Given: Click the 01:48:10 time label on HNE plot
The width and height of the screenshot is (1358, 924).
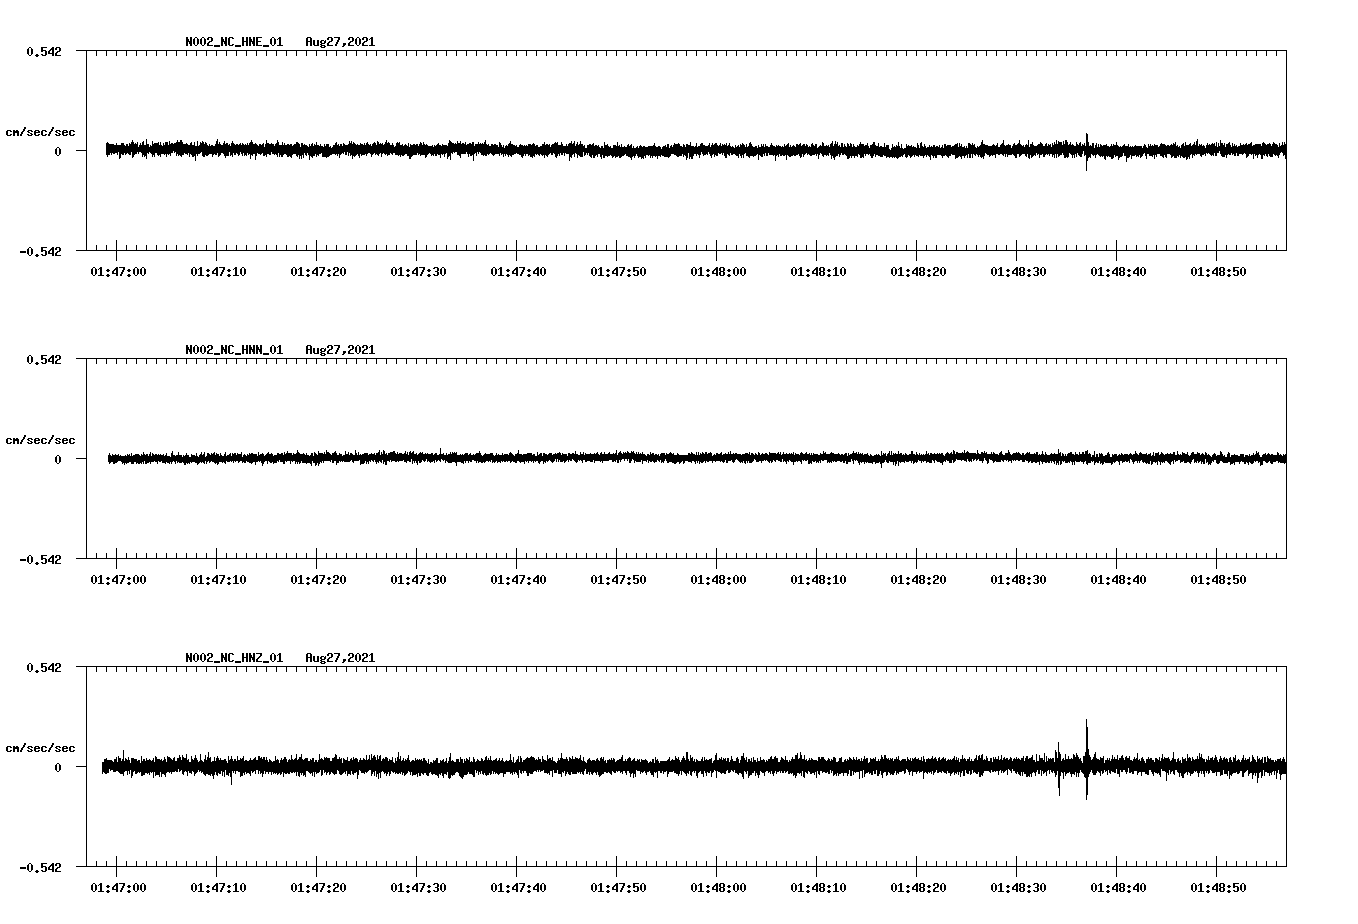Looking at the screenshot, I should click(818, 271).
